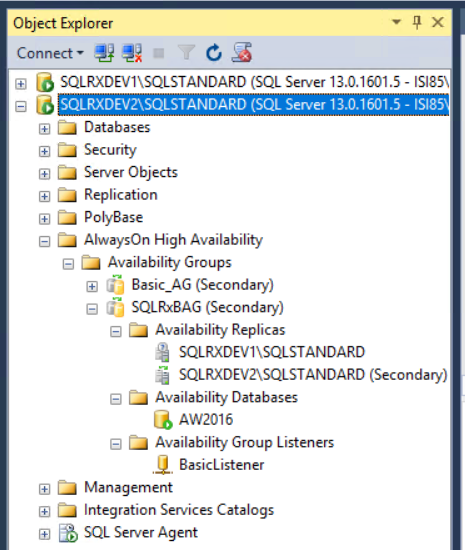The width and height of the screenshot is (465, 550).
Task: Click the Connect Object Explorer icon
Action: [104, 53]
